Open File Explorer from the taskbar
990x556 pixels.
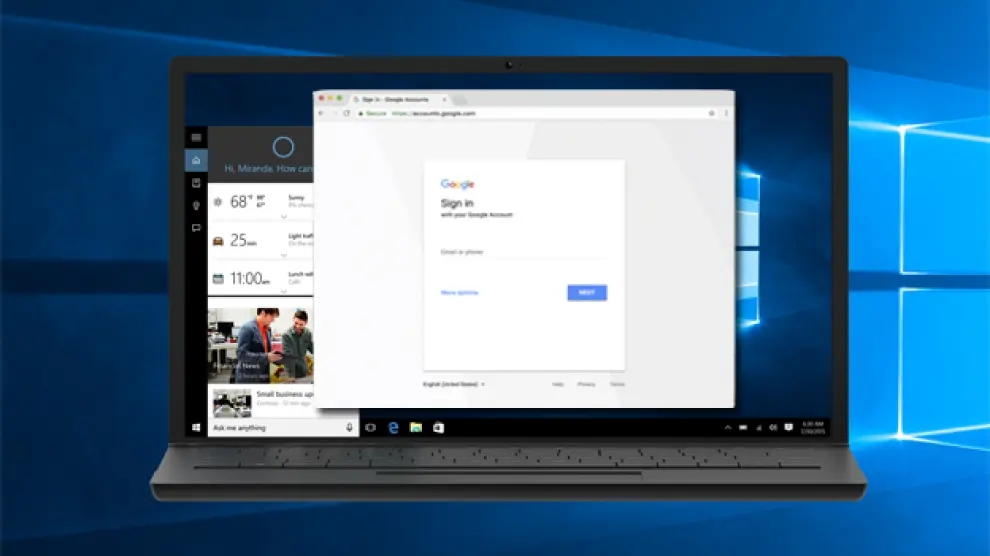(x=415, y=428)
